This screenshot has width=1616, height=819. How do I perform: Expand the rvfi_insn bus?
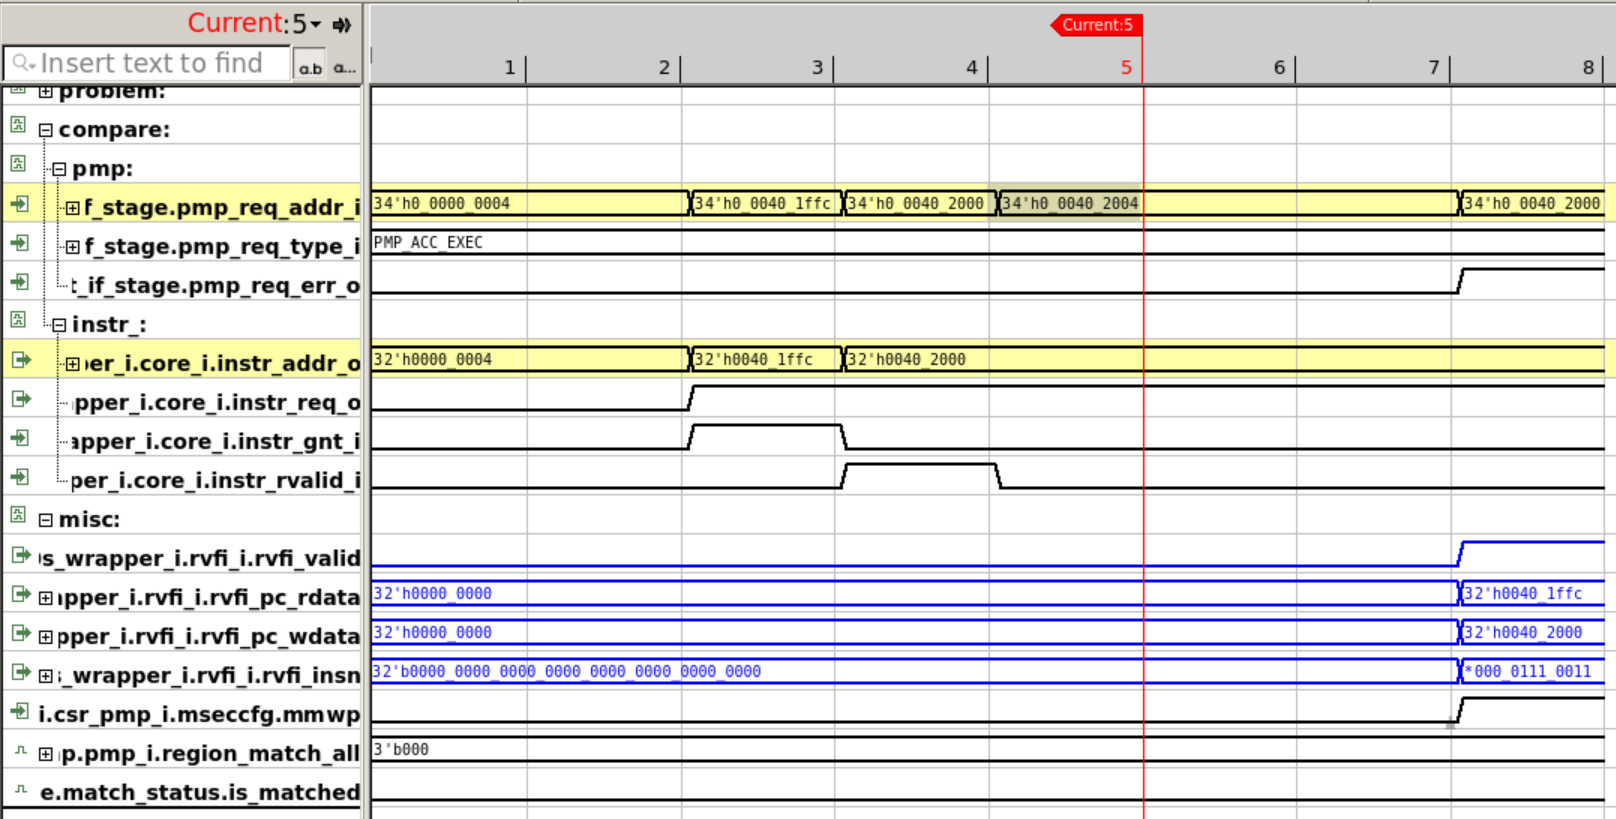45,676
